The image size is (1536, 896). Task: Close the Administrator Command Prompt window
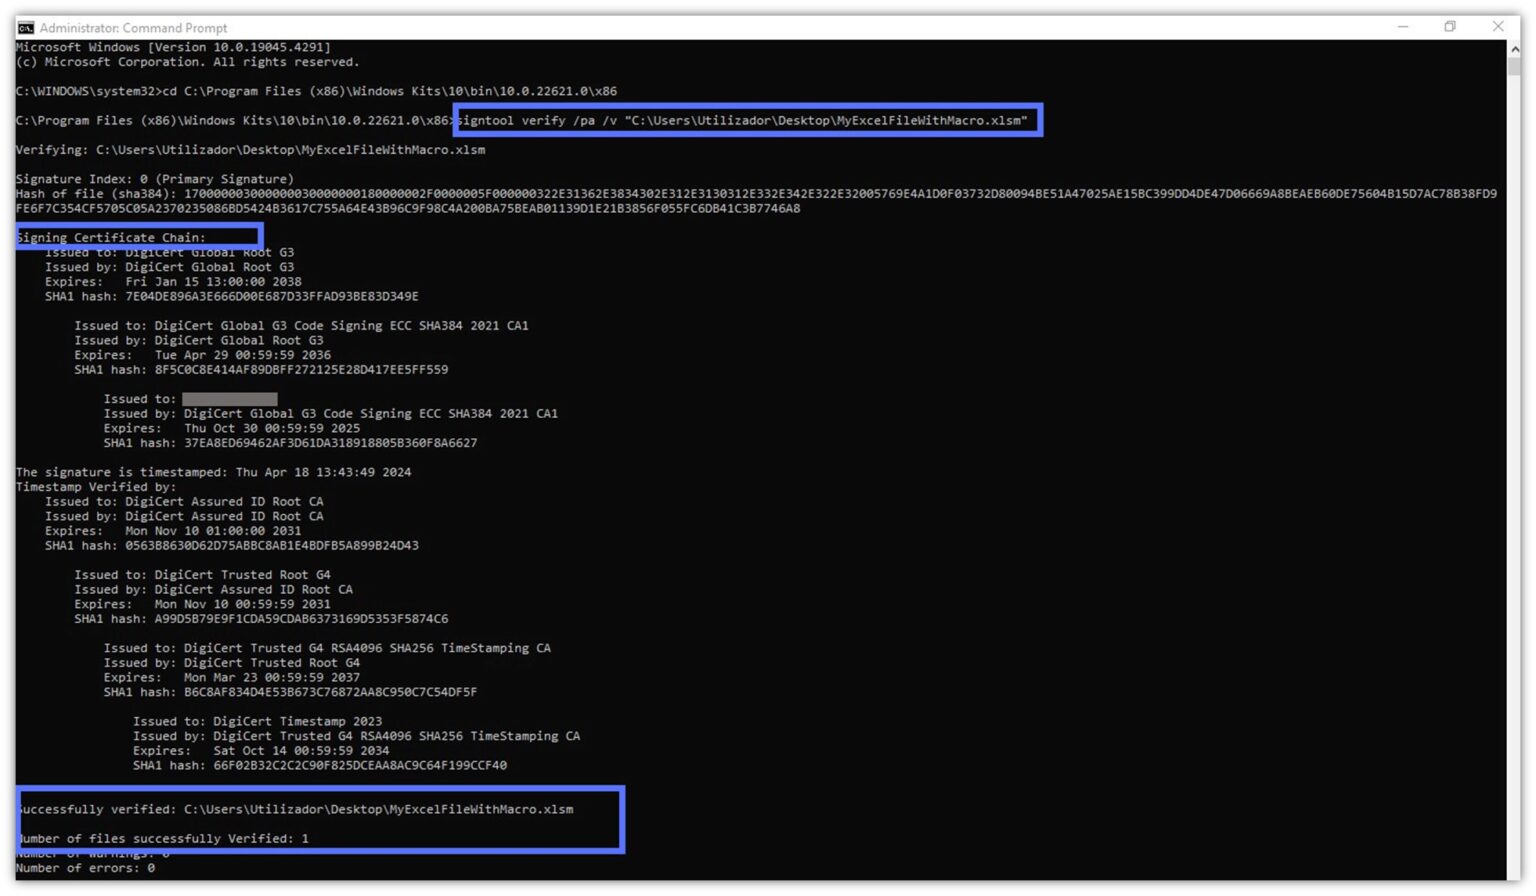click(1497, 27)
